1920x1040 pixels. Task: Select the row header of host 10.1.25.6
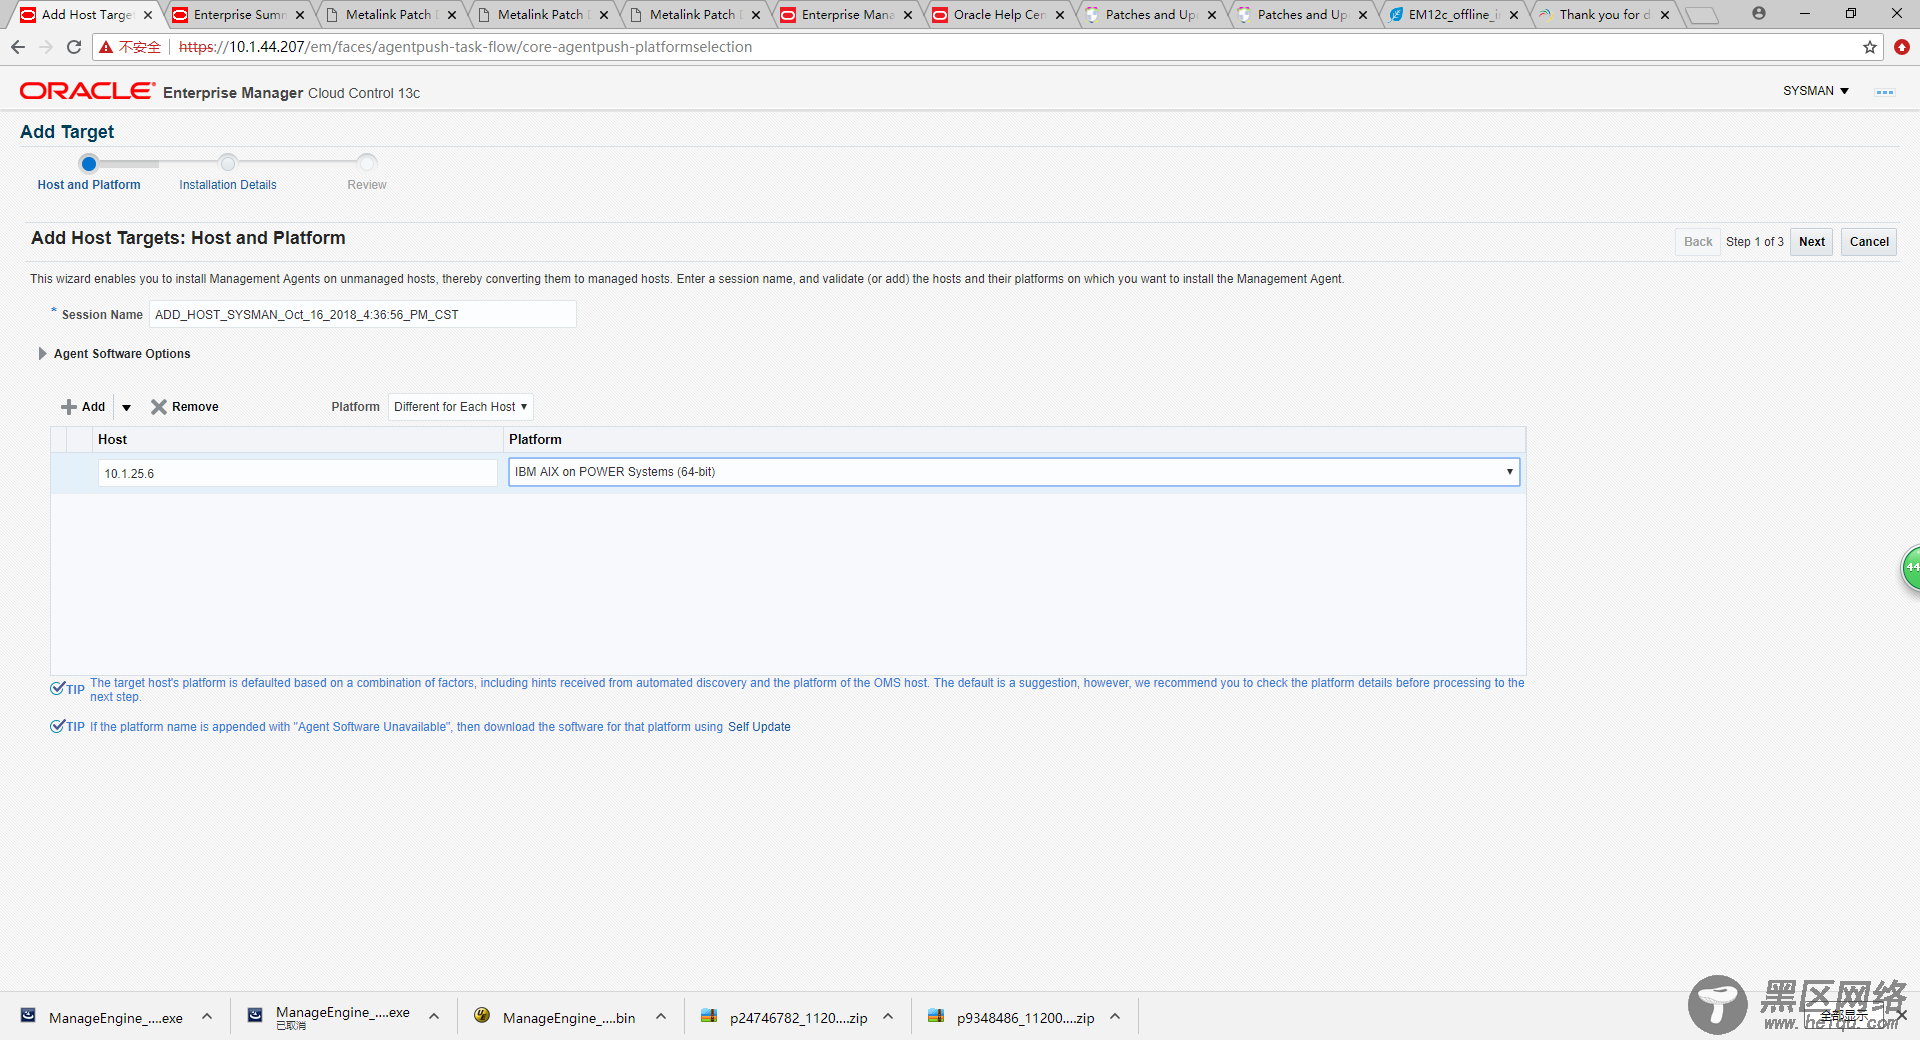[x=59, y=473]
